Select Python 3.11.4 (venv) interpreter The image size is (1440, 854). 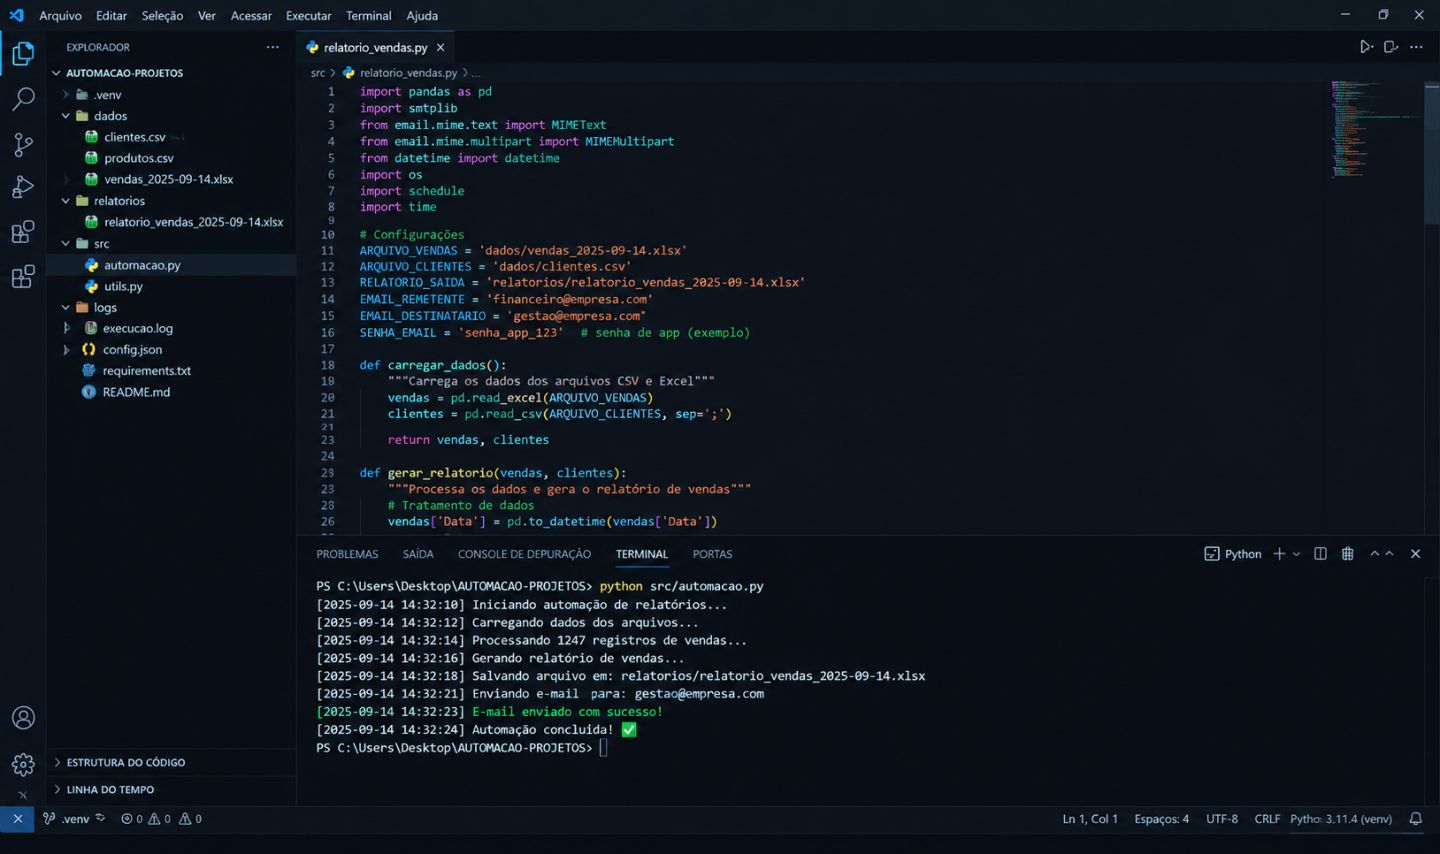pos(1341,819)
